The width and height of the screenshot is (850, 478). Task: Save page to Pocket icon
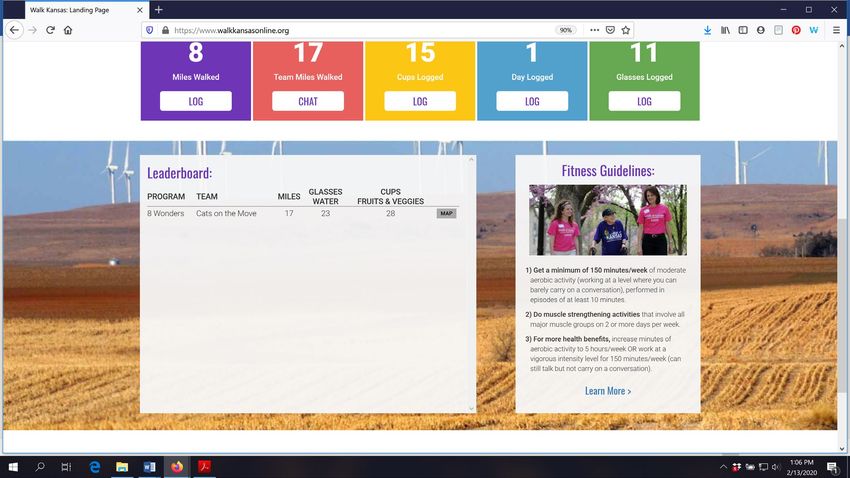[x=610, y=30]
